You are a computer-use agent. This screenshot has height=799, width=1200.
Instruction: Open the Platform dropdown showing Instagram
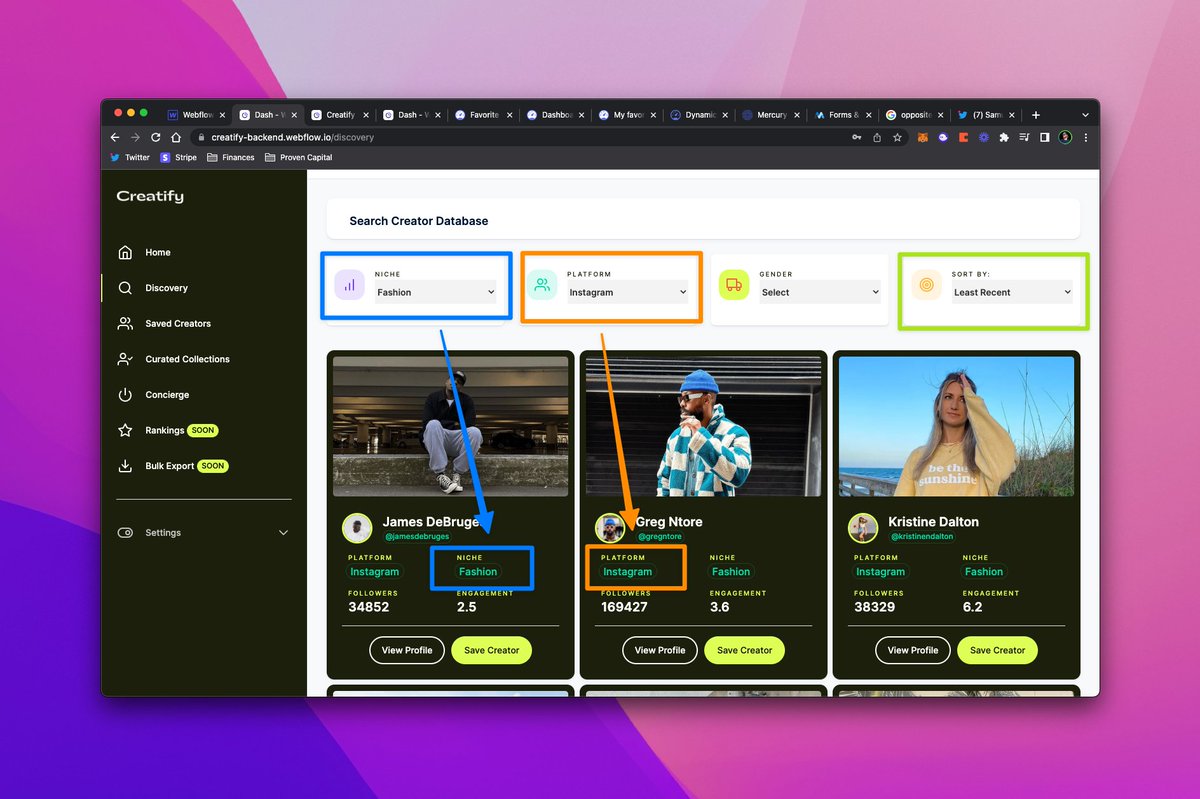pos(627,292)
